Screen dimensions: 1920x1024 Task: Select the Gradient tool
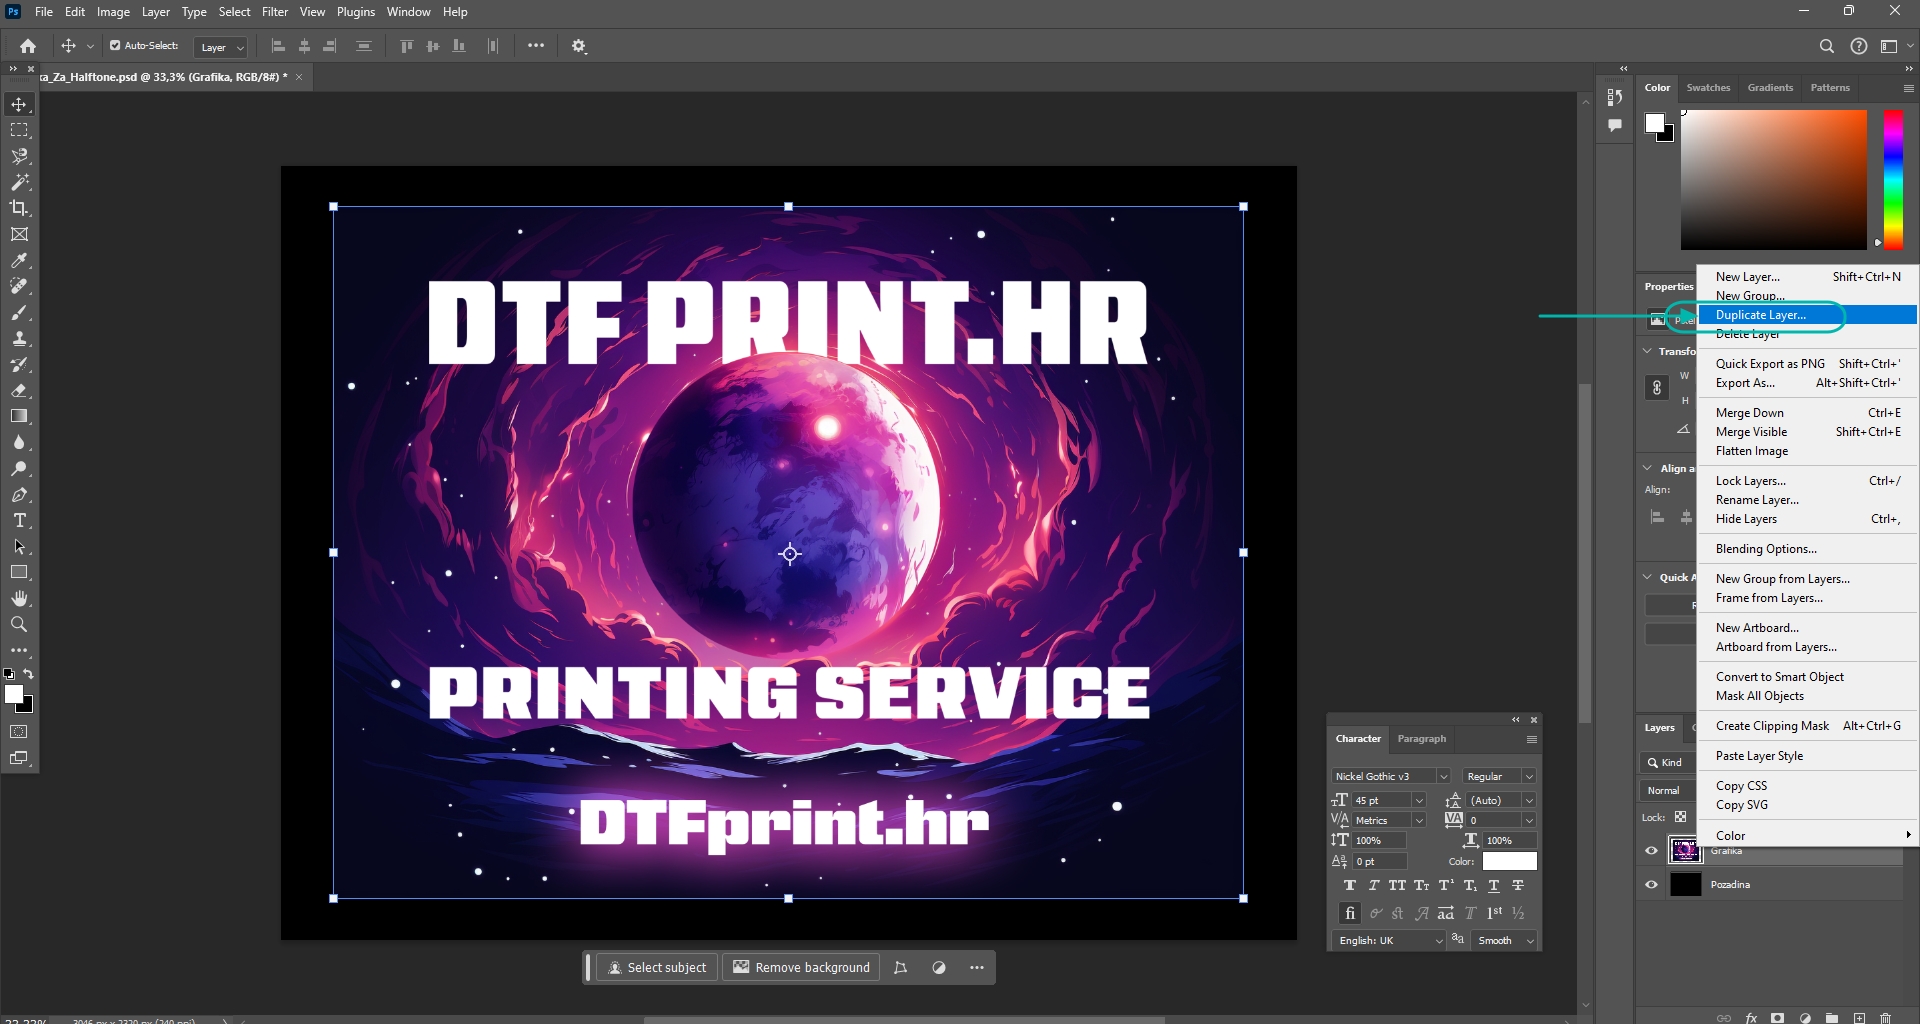point(19,416)
